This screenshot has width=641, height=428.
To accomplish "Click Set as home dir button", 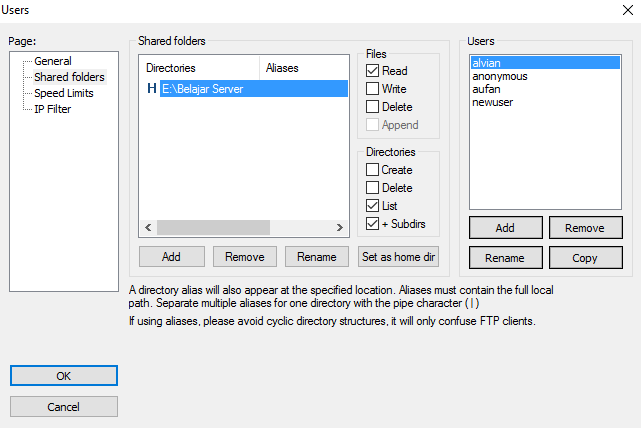I will pos(398,257).
